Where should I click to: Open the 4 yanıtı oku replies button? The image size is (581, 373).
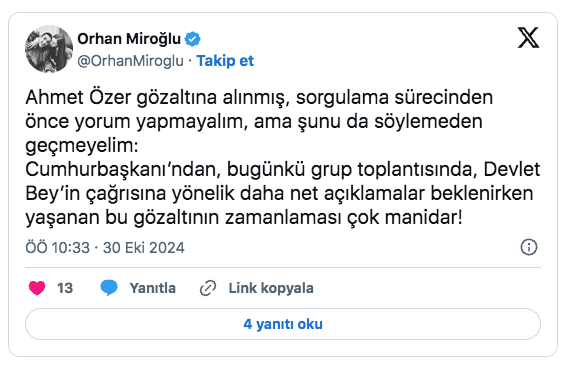pos(283,324)
